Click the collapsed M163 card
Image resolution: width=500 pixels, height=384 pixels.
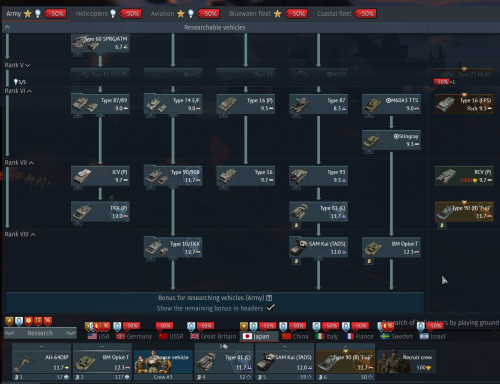click(x=318, y=74)
